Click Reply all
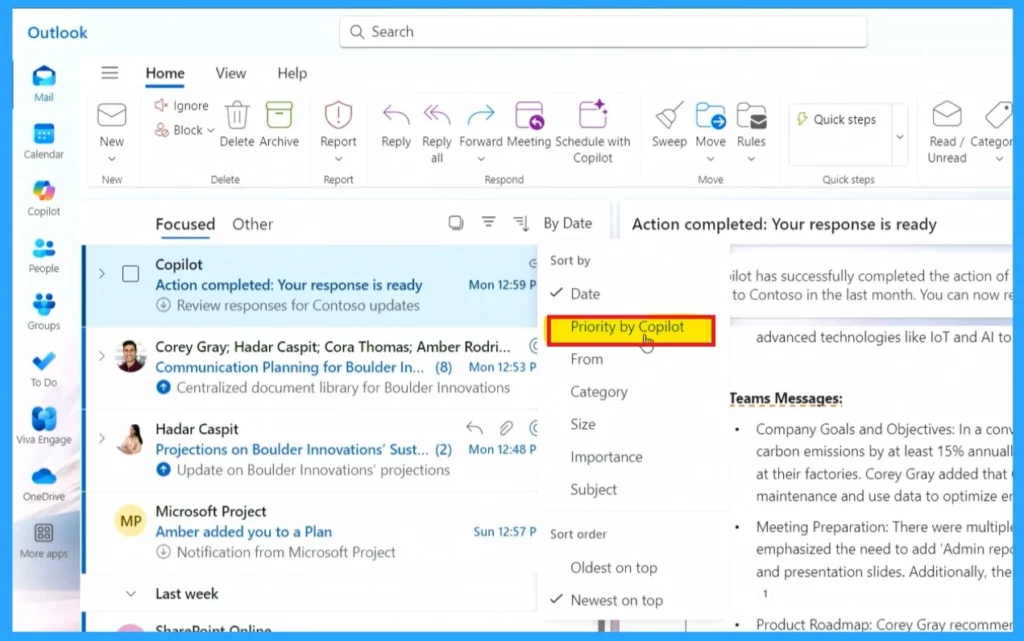1024x641 pixels. [x=437, y=133]
